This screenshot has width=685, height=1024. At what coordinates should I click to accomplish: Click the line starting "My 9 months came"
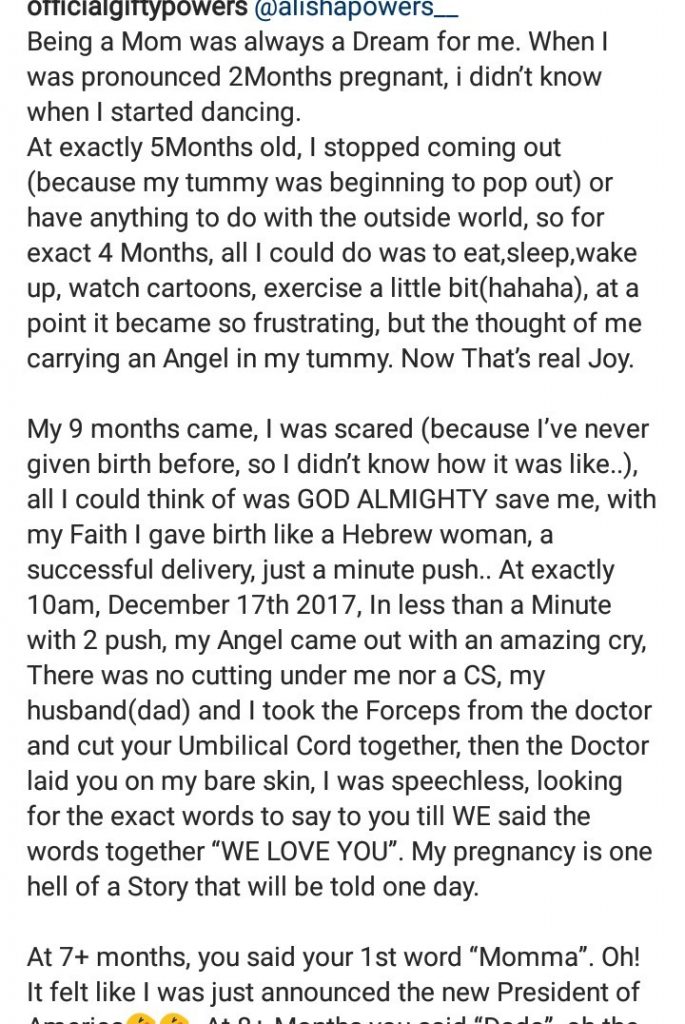337,430
